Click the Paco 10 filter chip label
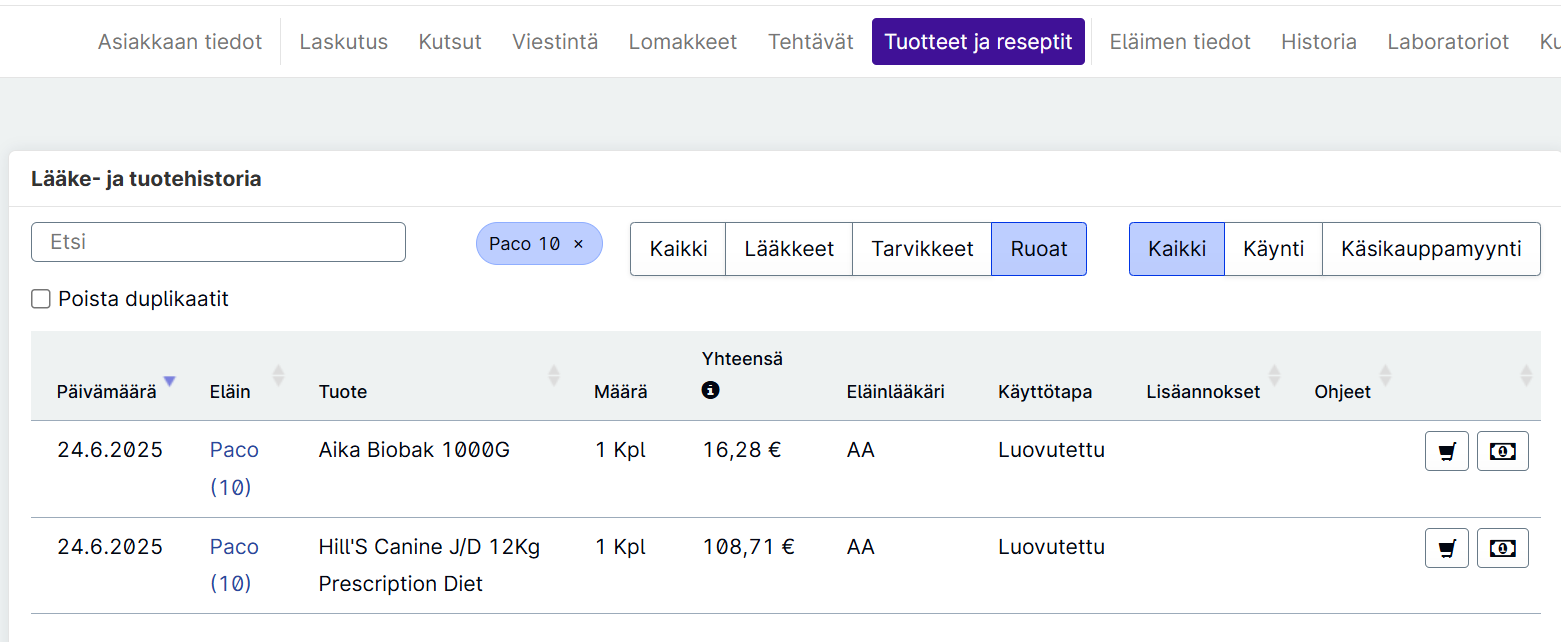 524,244
